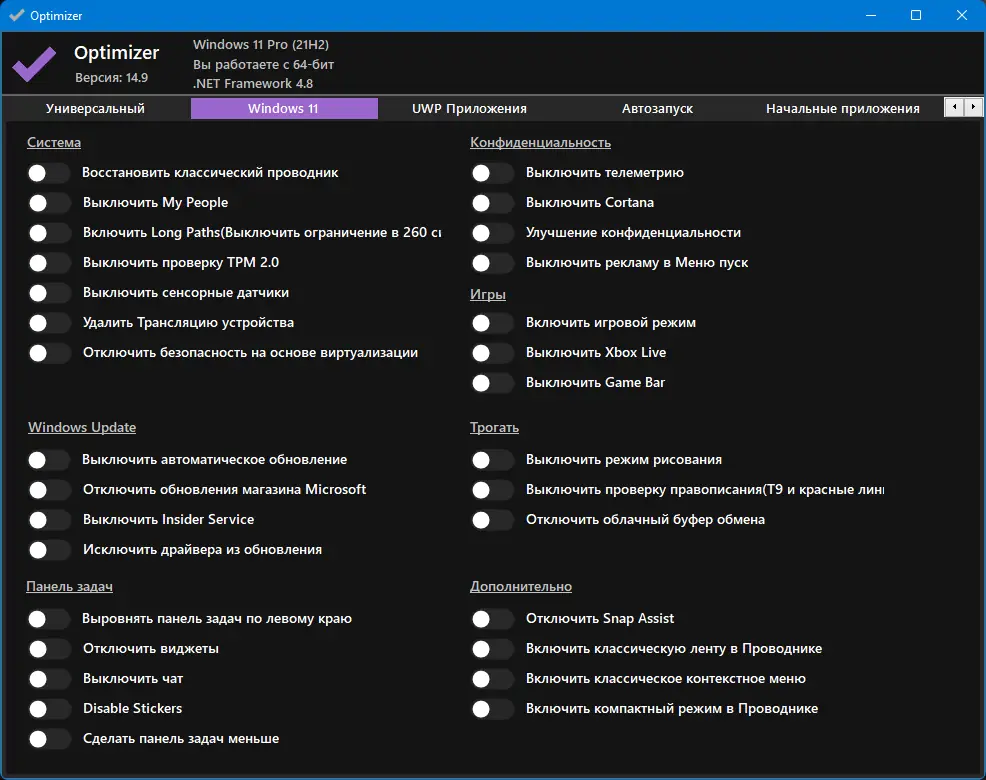986x780 pixels.
Task: Toggle Выключить проверку правописания switch
Action: point(492,489)
